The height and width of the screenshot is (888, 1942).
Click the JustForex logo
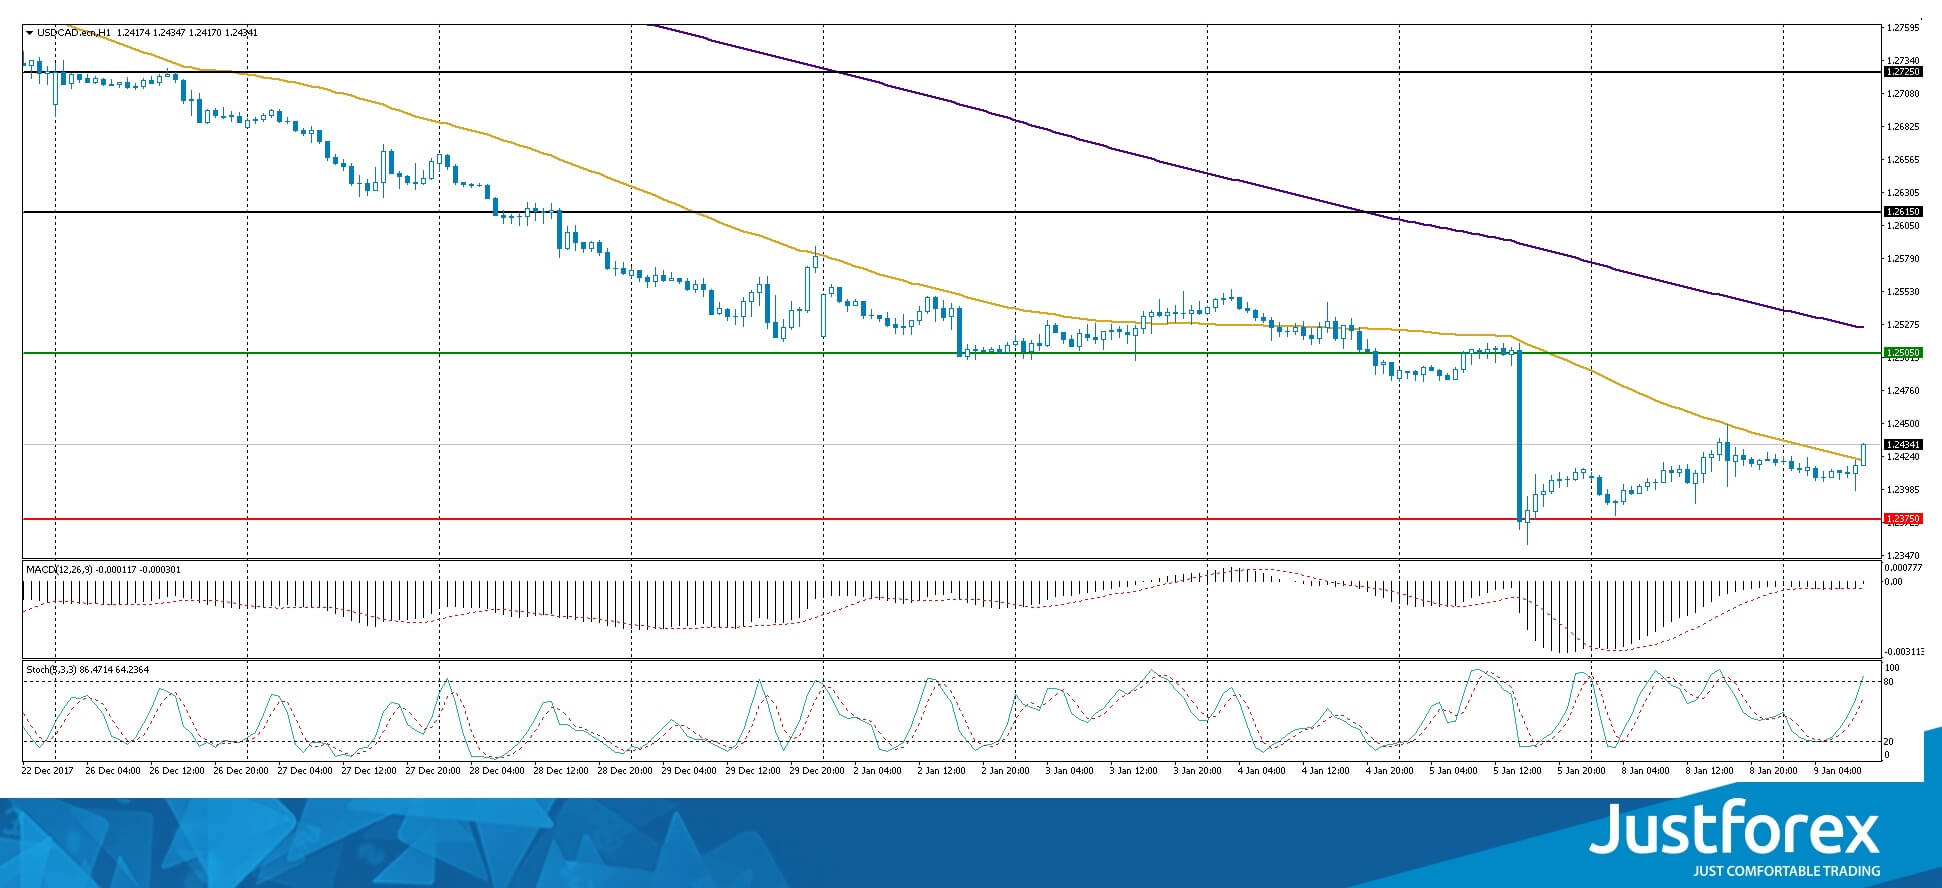coord(1733,838)
